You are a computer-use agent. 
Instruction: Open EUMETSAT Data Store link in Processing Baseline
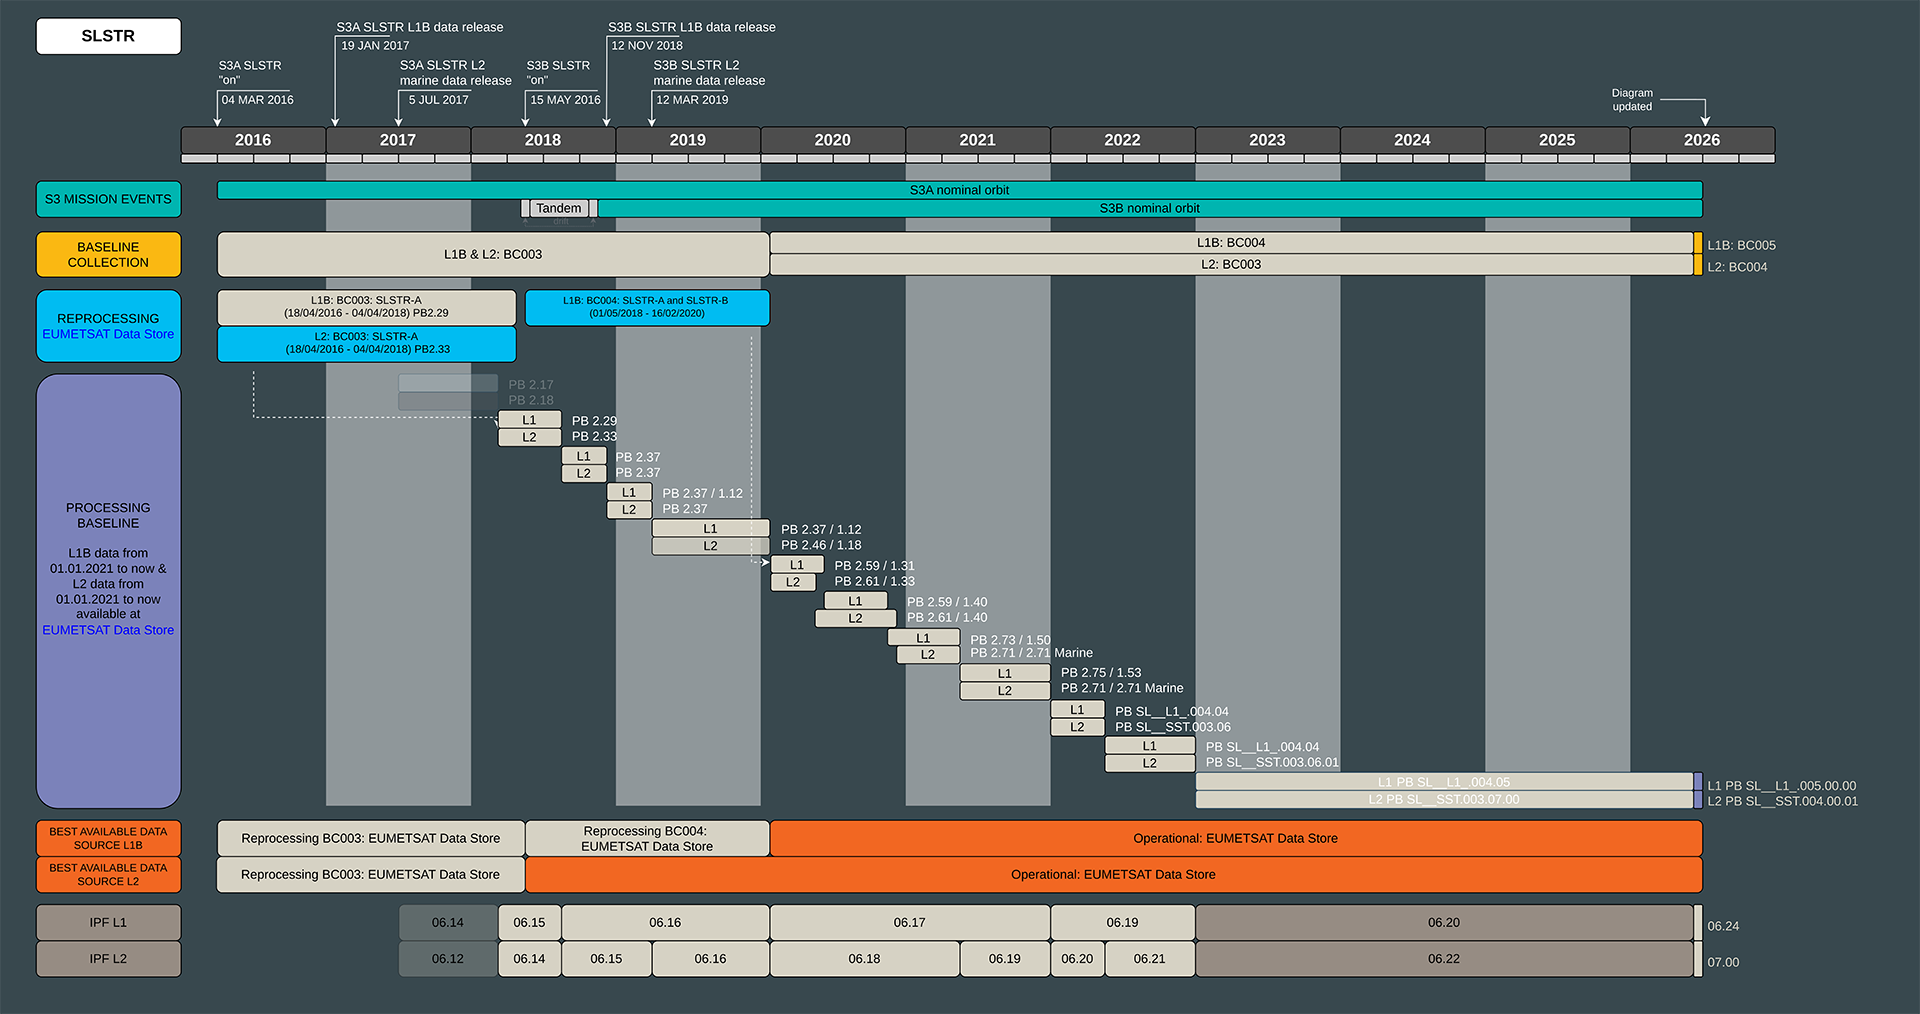point(108,630)
